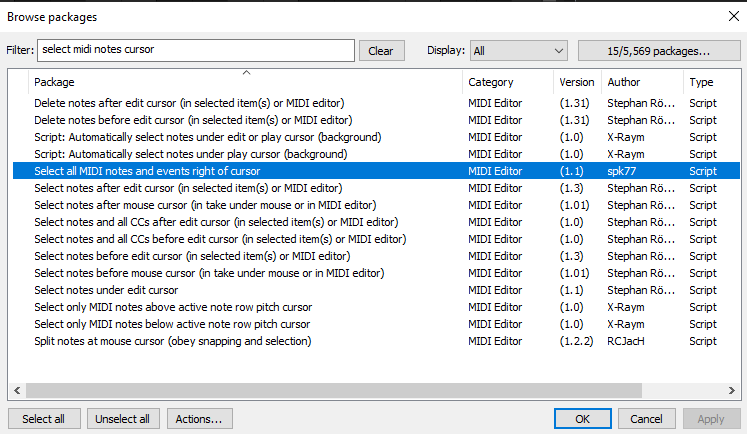Open the Display filter dropdown
This screenshot has width=747, height=434.
click(x=518, y=50)
